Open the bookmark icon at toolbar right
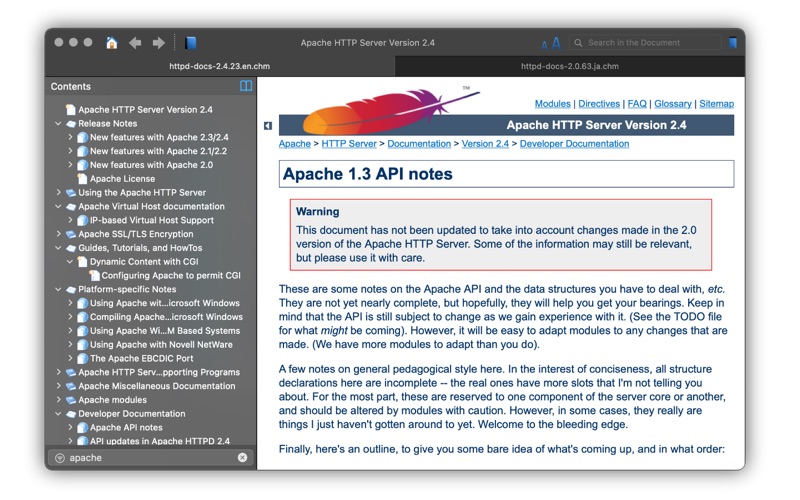The height and width of the screenshot is (500, 800). (733, 43)
